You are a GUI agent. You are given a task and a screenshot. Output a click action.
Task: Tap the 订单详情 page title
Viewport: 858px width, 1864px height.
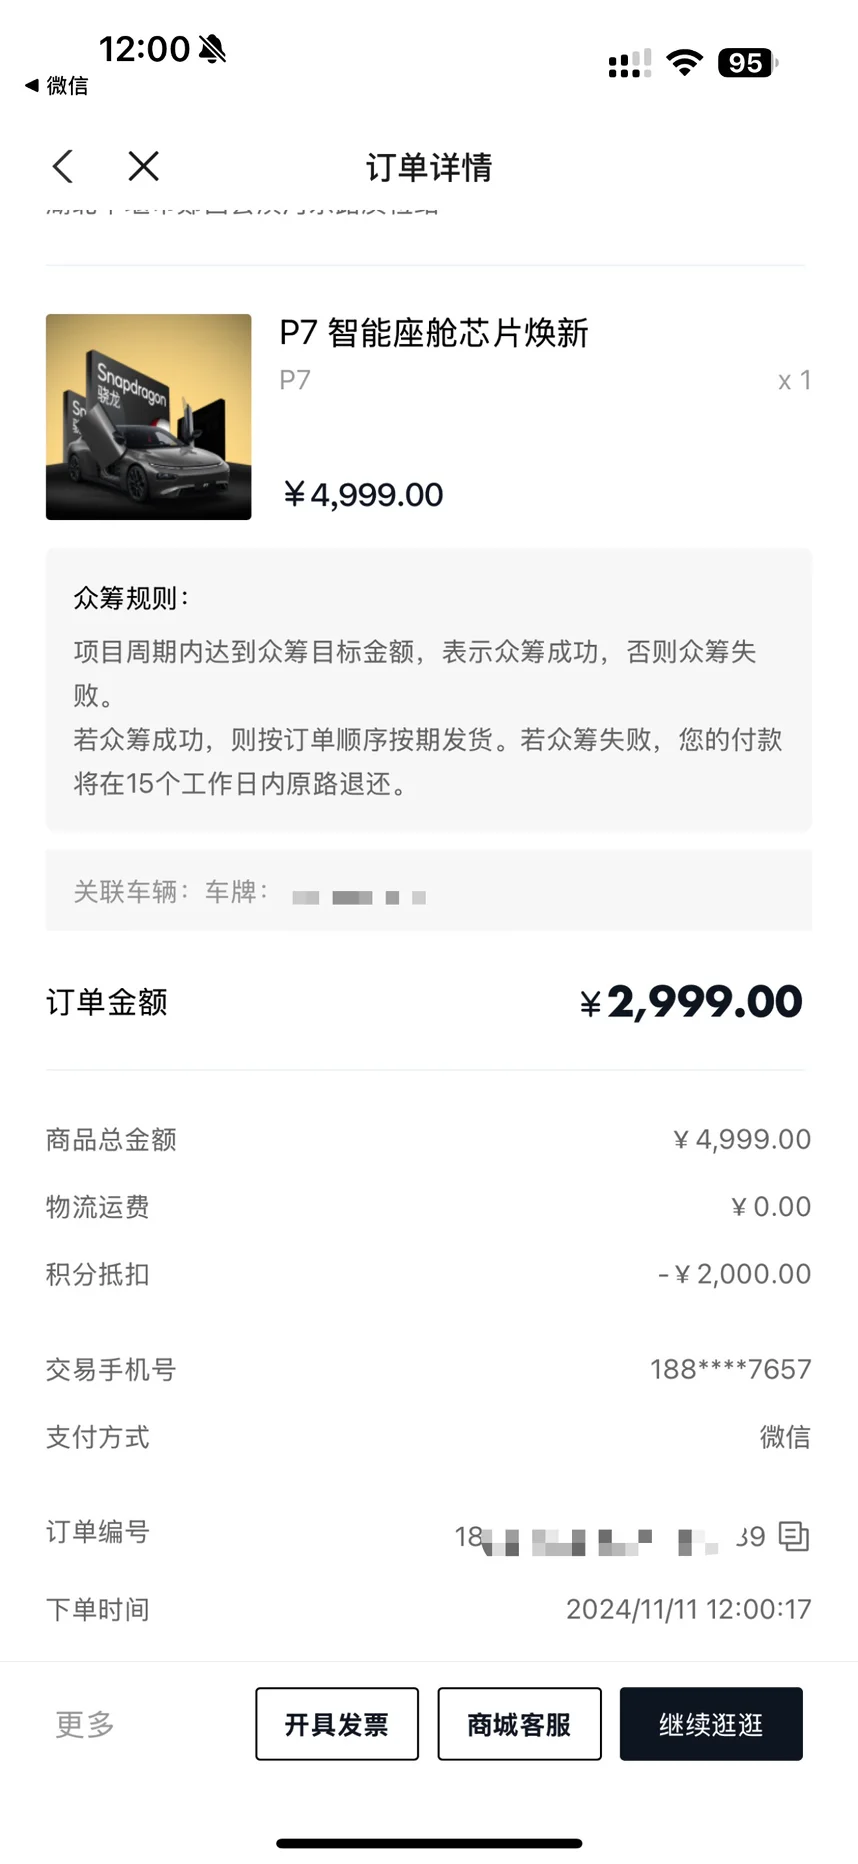429,167
